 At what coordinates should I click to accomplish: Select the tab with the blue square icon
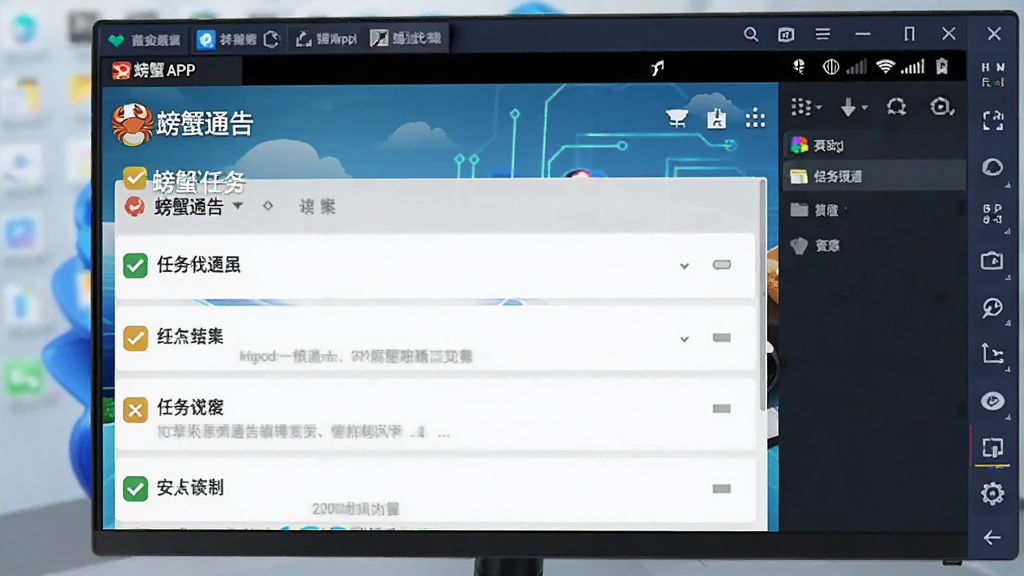tap(238, 40)
